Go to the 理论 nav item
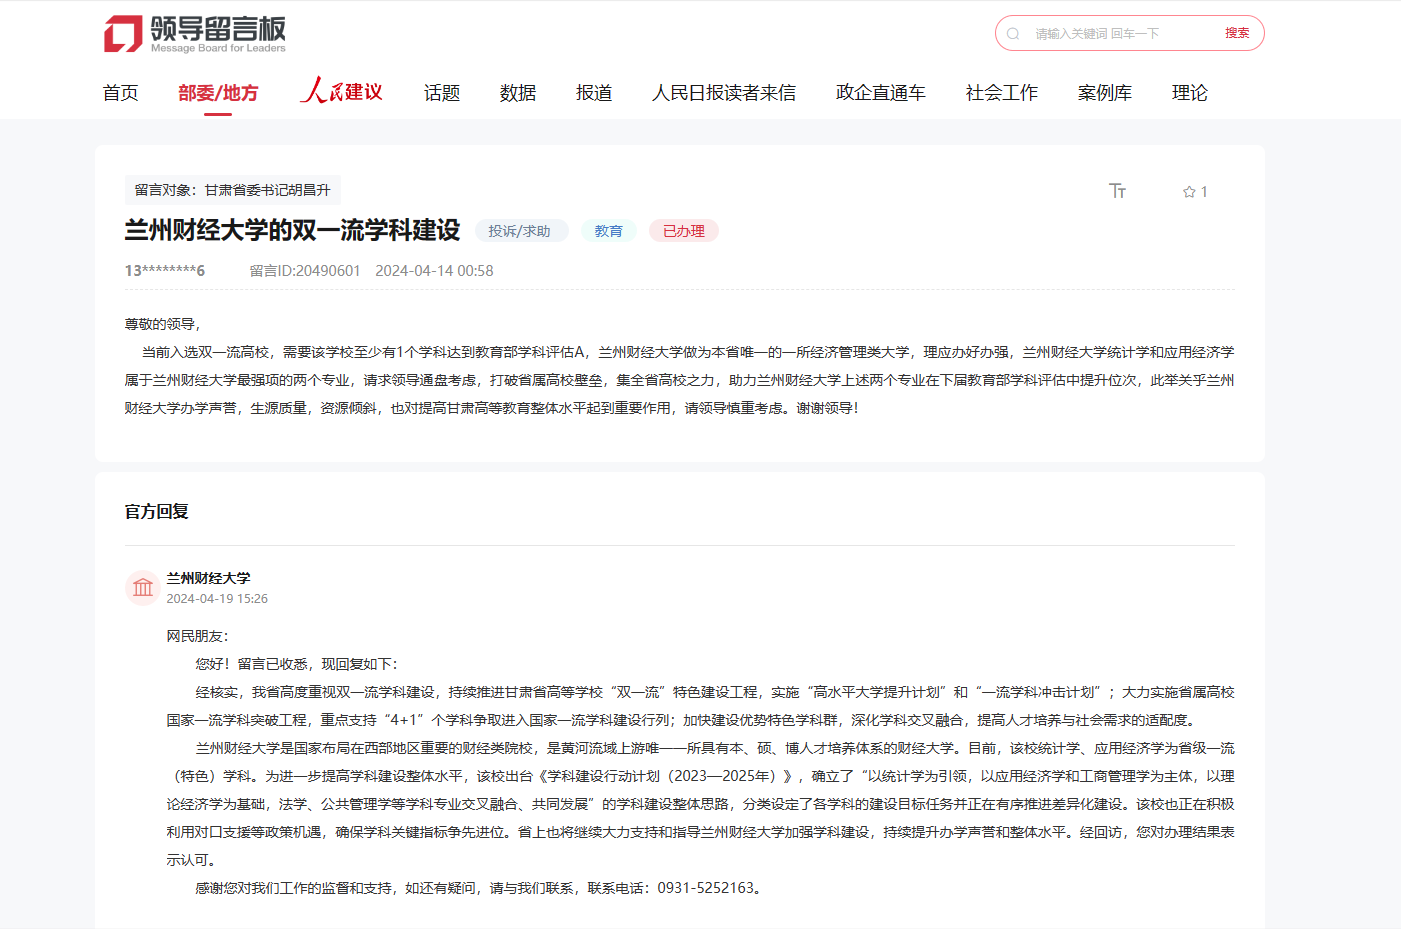The width and height of the screenshot is (1401, 929). 1190,93
